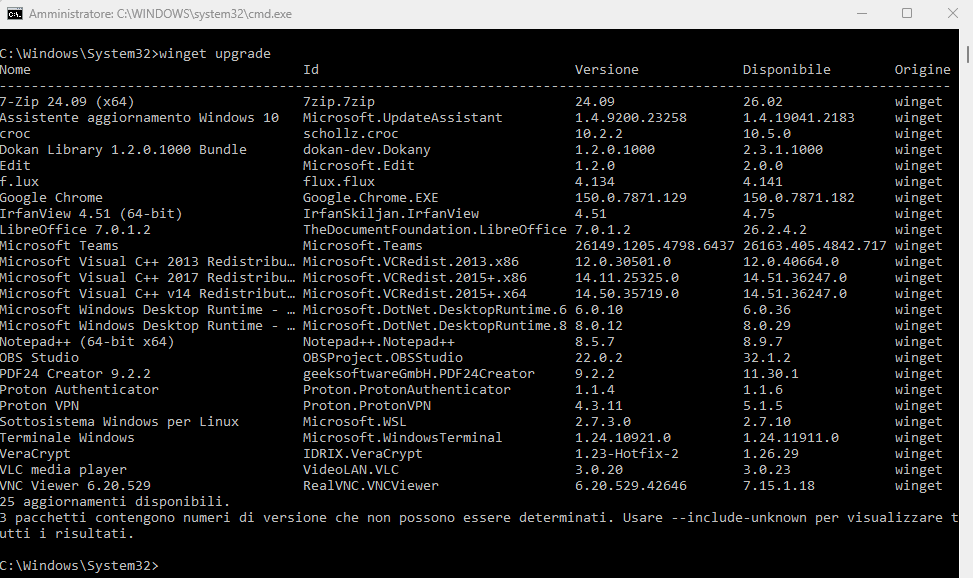Click 'Notepad++ (64-bit x64)' name
Screen dimensions: 973x578
point(87,342)
